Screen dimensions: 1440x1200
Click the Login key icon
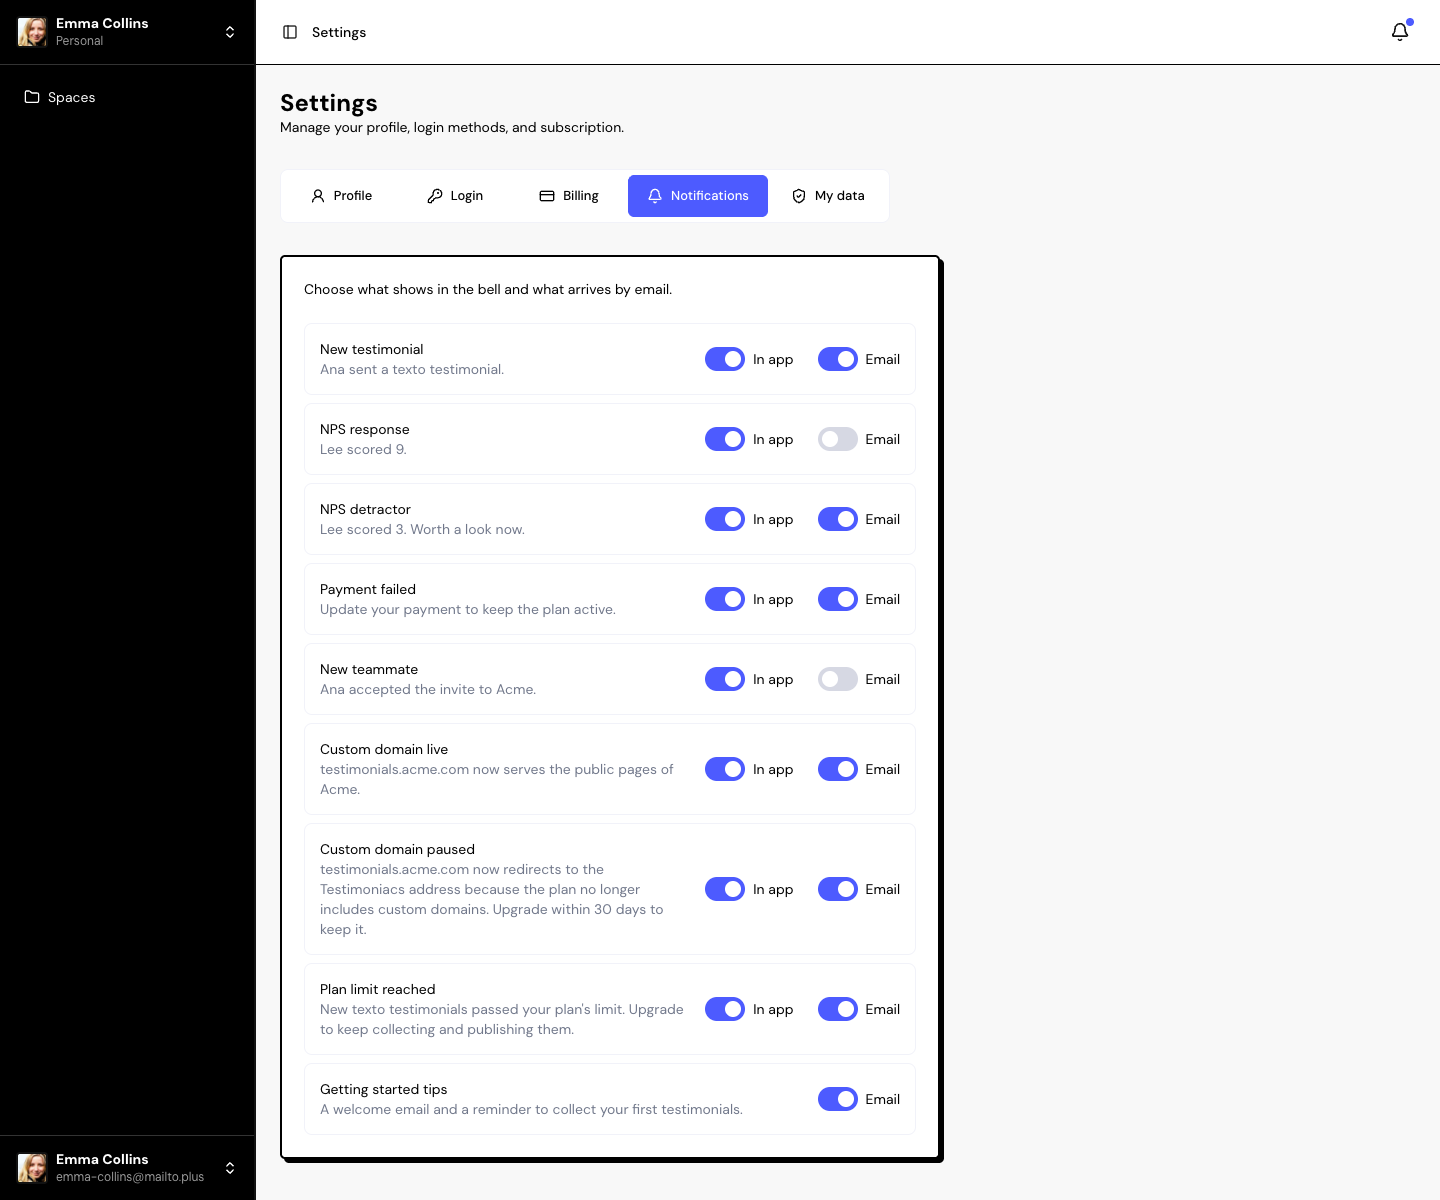(435, 196)
